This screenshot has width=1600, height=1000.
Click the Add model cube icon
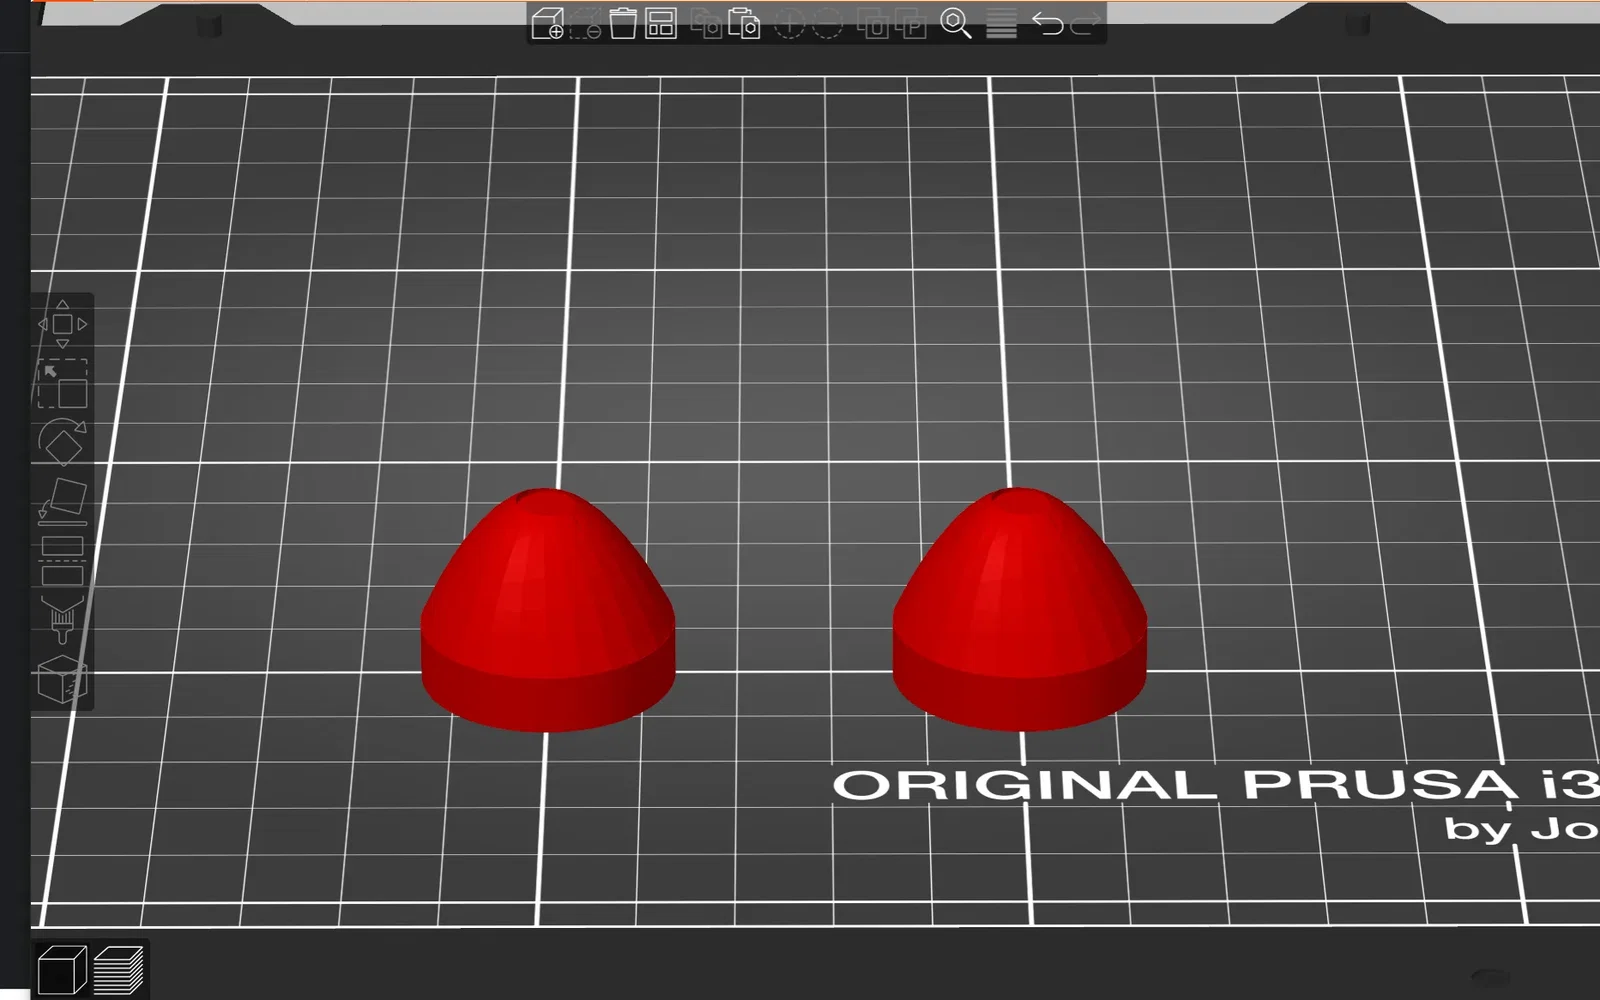click(547, 23)
